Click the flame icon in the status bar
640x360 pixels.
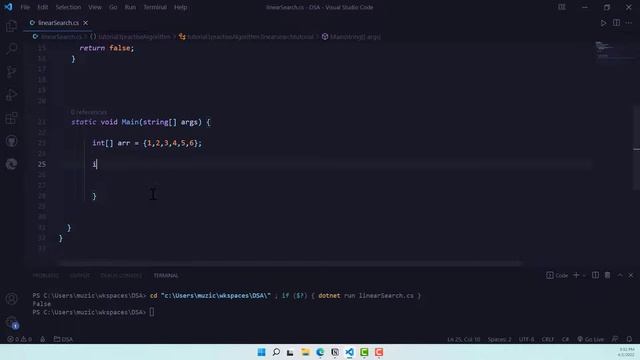[x=42, y=339]
